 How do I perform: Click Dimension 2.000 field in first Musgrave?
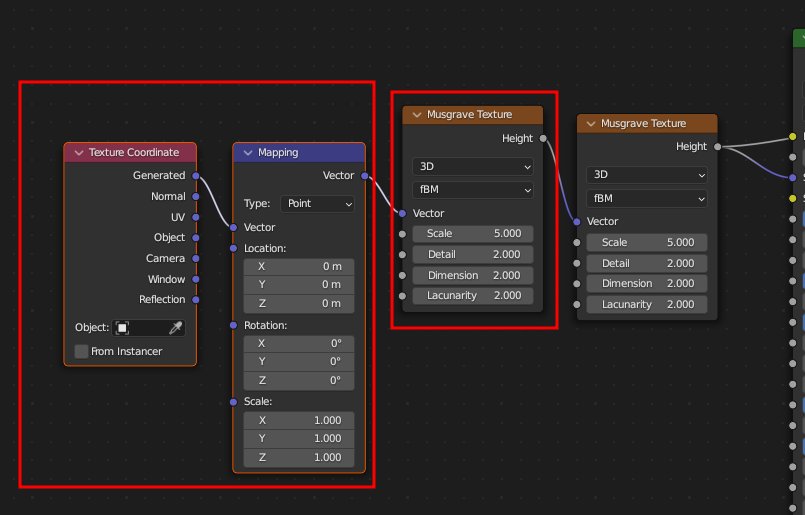[473, 276]
